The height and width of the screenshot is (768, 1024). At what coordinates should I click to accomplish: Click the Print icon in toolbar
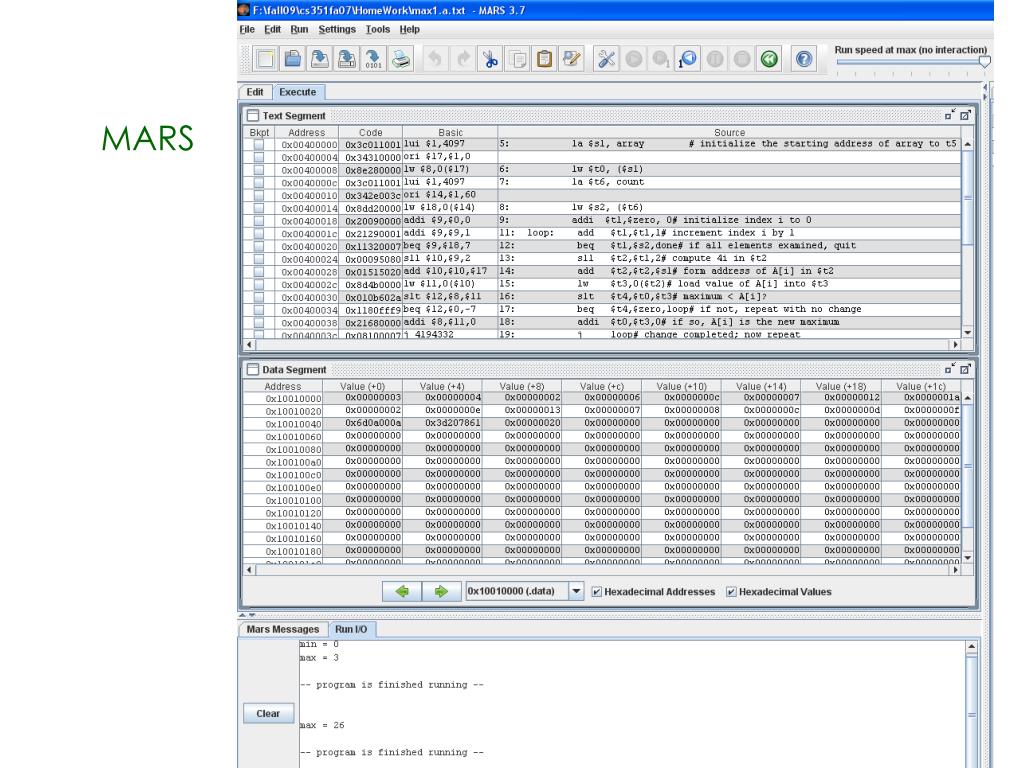401,59
